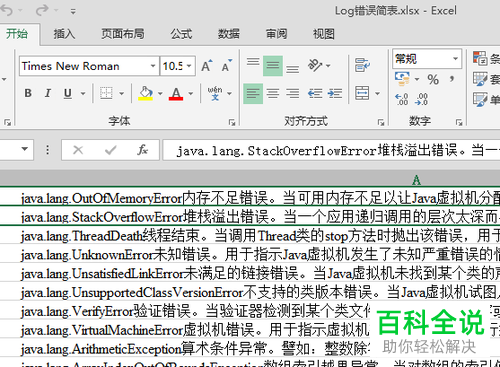Select the 审阅 ribbon tab

pyautogui.click(x=276, y=34)
